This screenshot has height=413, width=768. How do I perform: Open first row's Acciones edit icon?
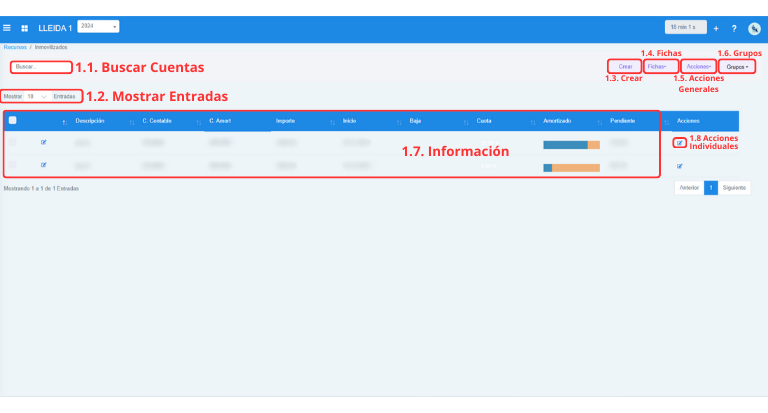(679, 143)
